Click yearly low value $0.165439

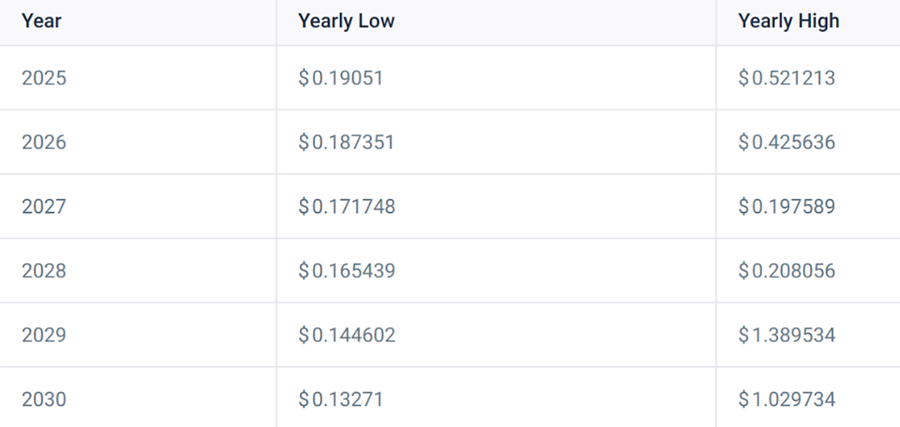point(347,270)
